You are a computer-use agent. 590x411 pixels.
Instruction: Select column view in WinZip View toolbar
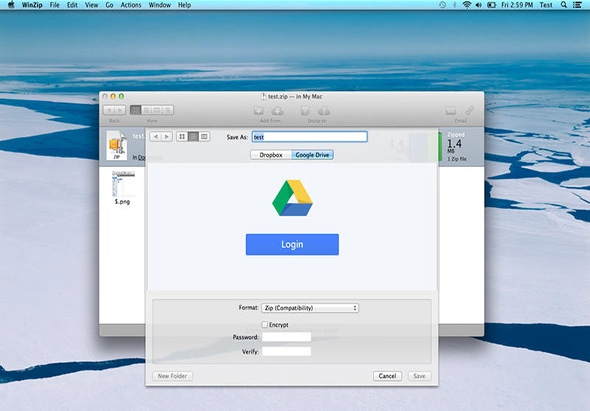pyautogui.click(x=157, y=110)
